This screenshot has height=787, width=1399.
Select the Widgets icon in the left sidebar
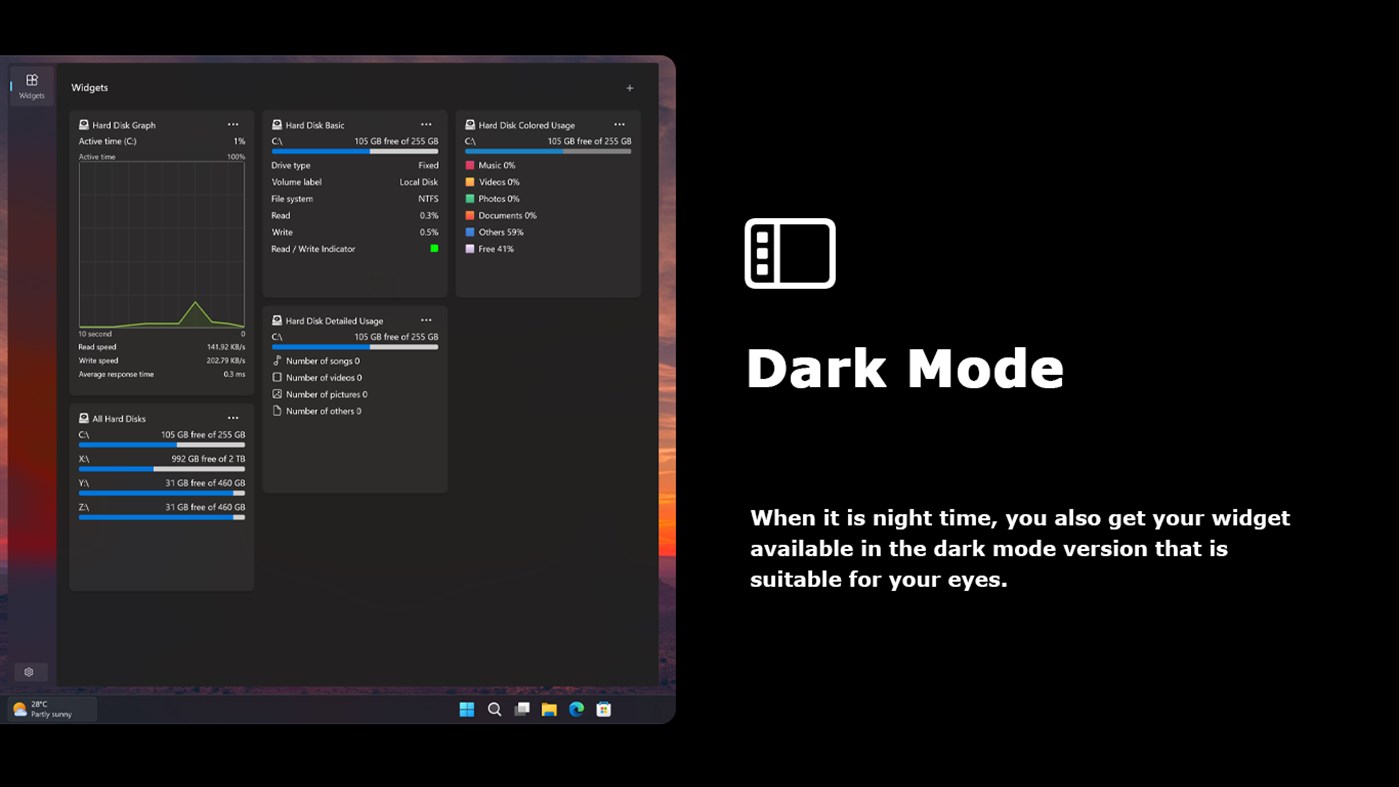coord(30,85)
